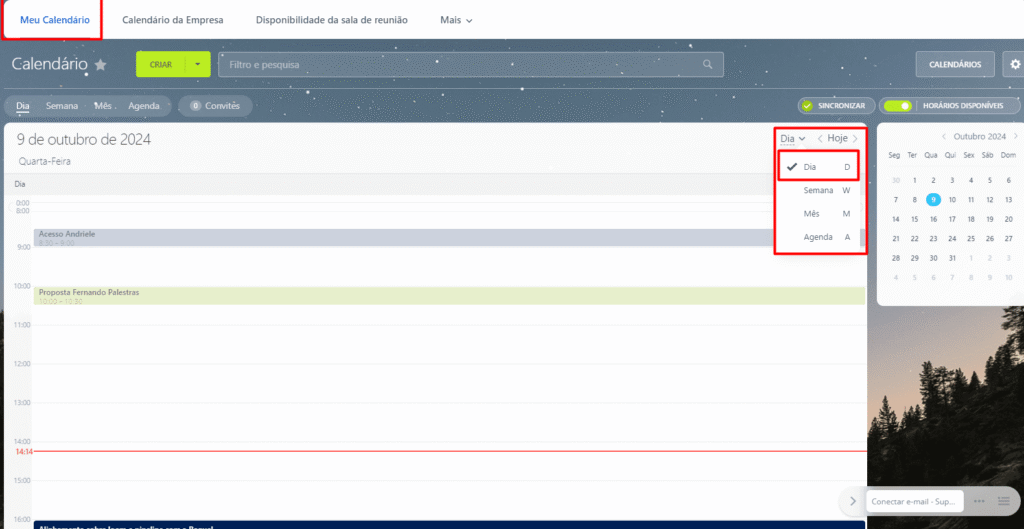The width and height of the screenshot is (1024, 529).
Task: Show previous month in mini calendar
Action: pos(943,136)
